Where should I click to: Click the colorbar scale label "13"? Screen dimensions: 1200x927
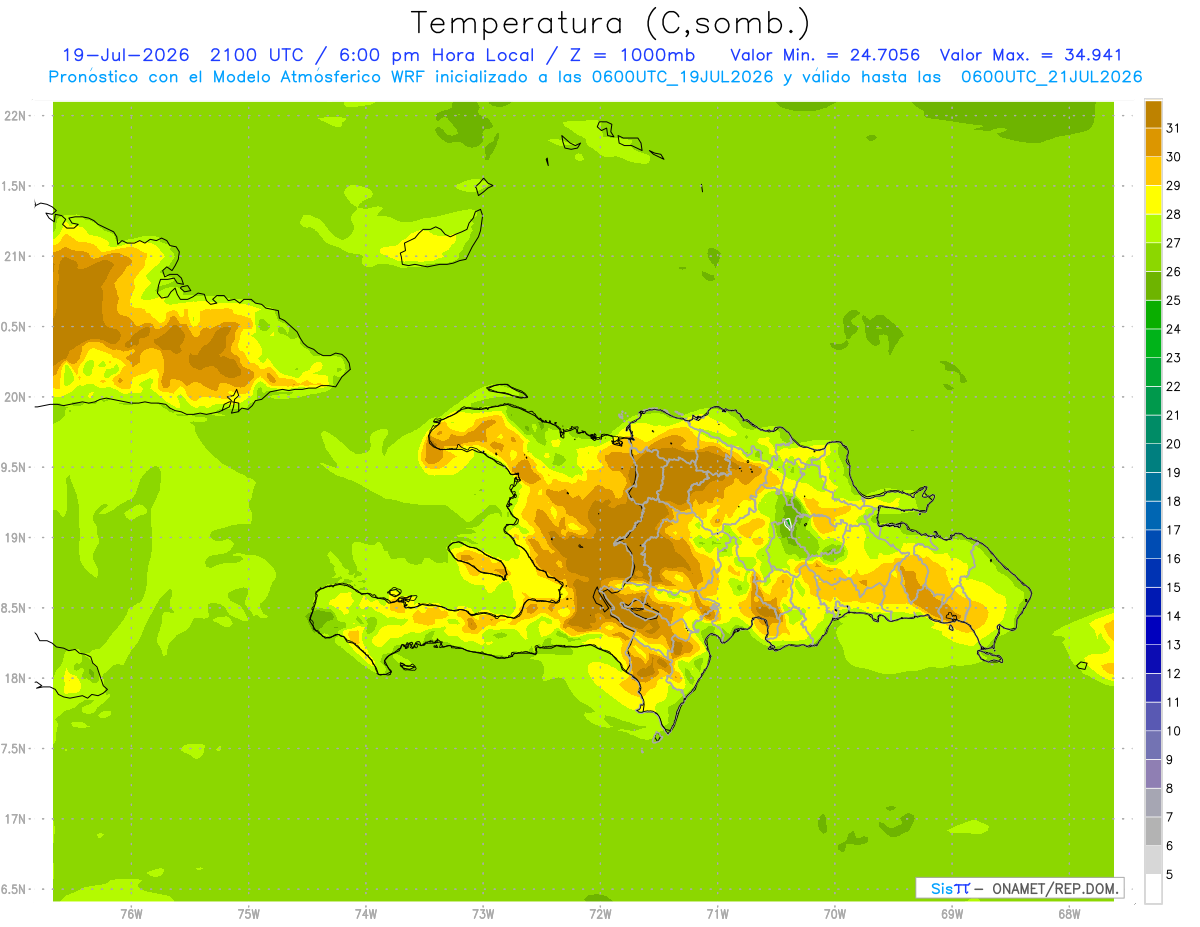(x=1173, y=645)
